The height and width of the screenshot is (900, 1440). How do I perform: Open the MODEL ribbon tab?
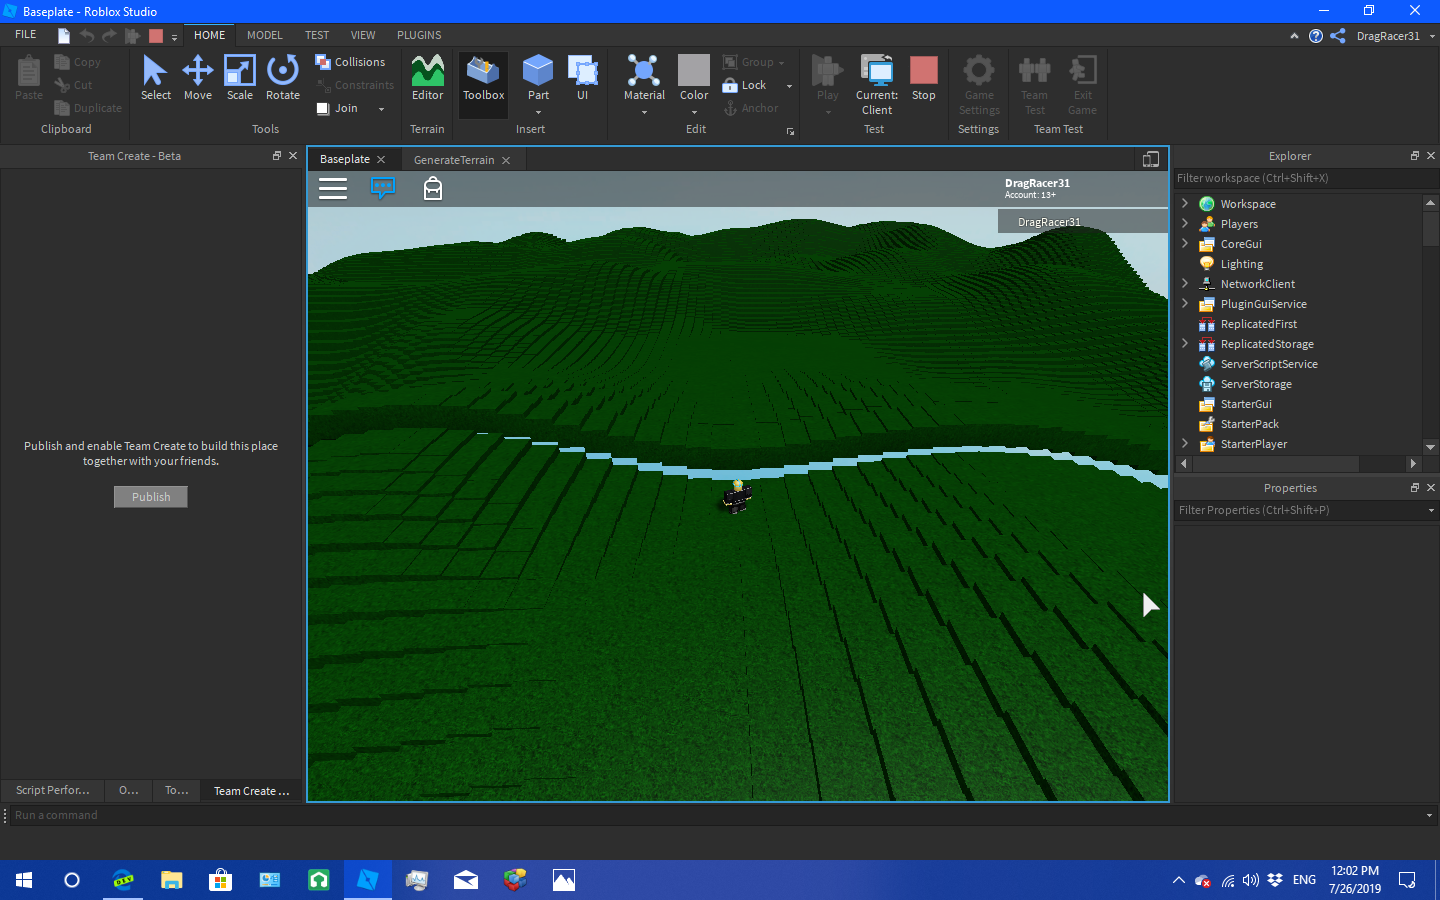[x=265, y=35]
